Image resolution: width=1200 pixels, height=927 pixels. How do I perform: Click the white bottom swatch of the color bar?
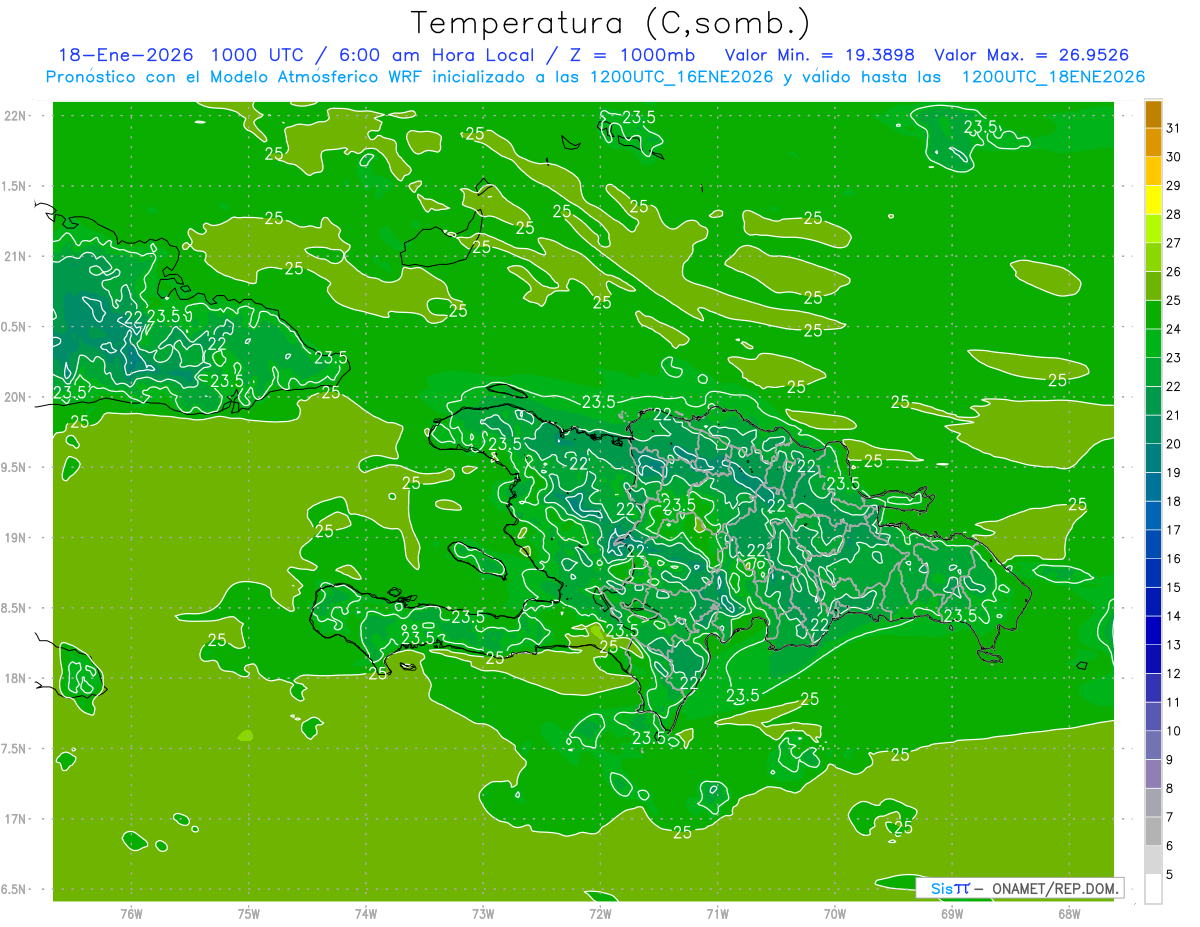[1153, 889]
